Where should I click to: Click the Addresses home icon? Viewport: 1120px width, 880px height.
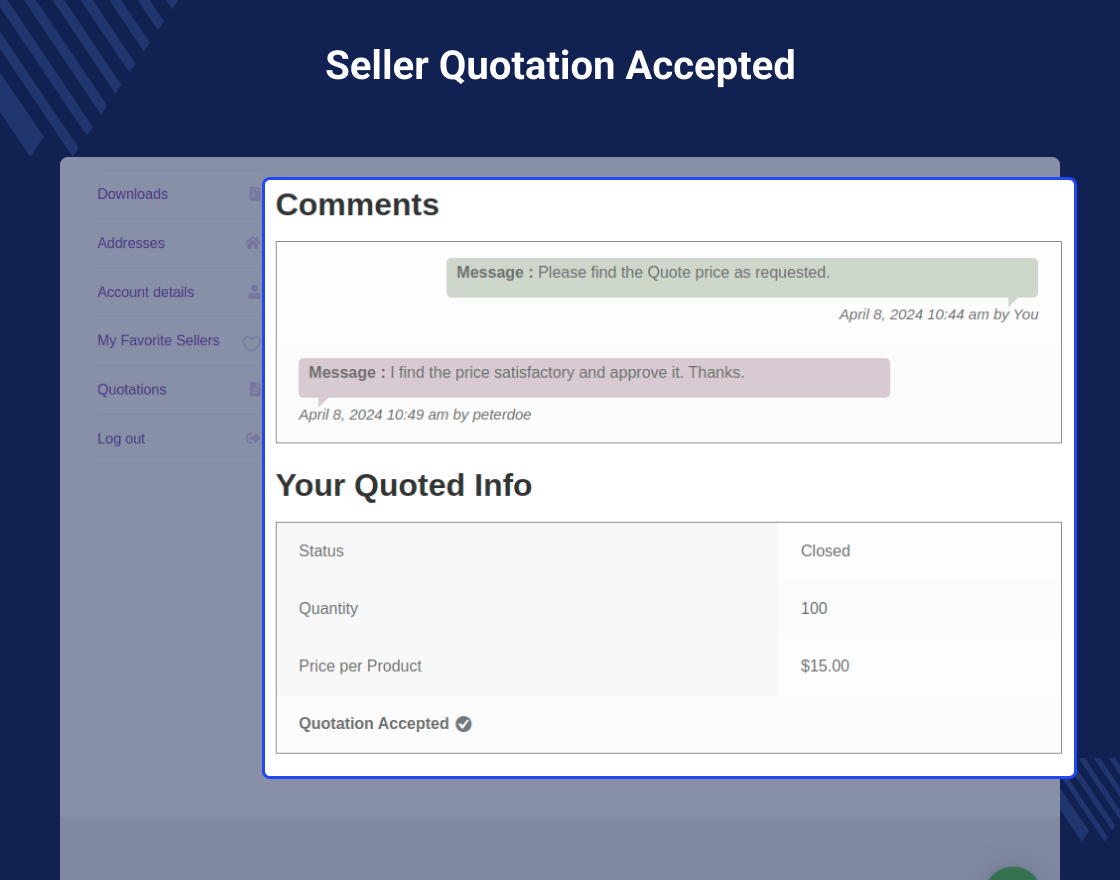pos(252,243)
